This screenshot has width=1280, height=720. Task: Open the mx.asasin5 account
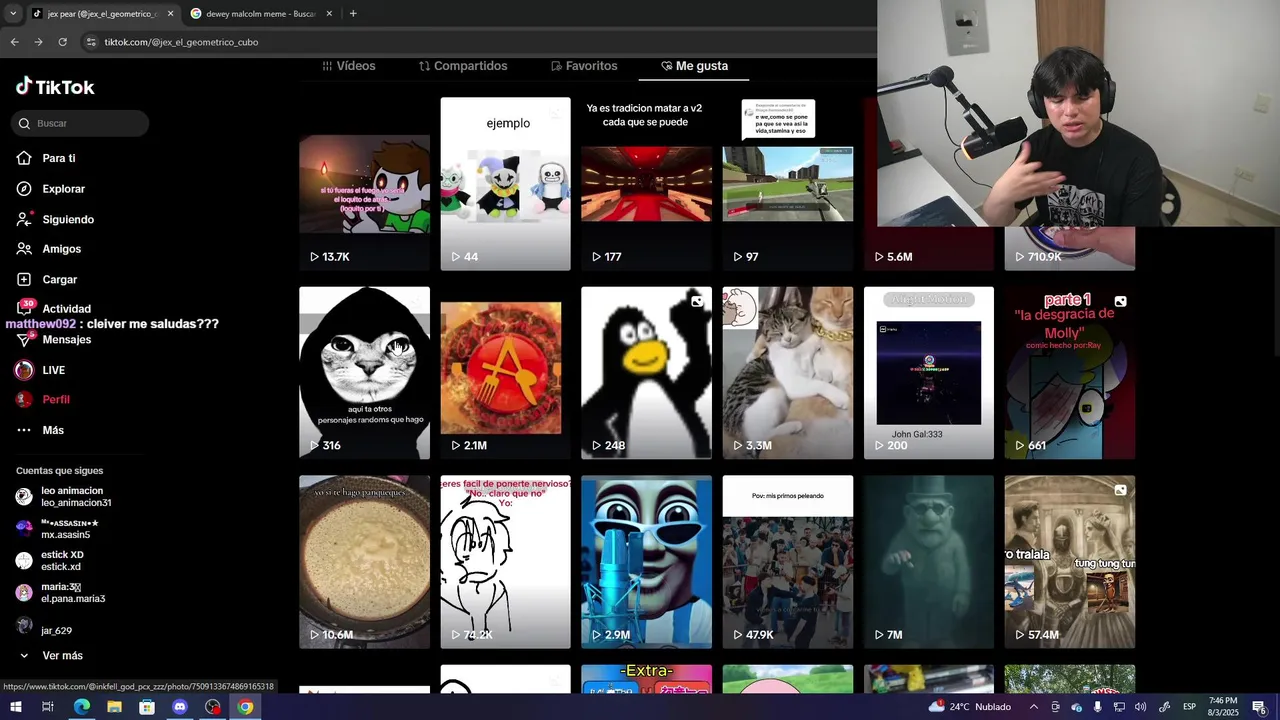[x=57, y=529]
